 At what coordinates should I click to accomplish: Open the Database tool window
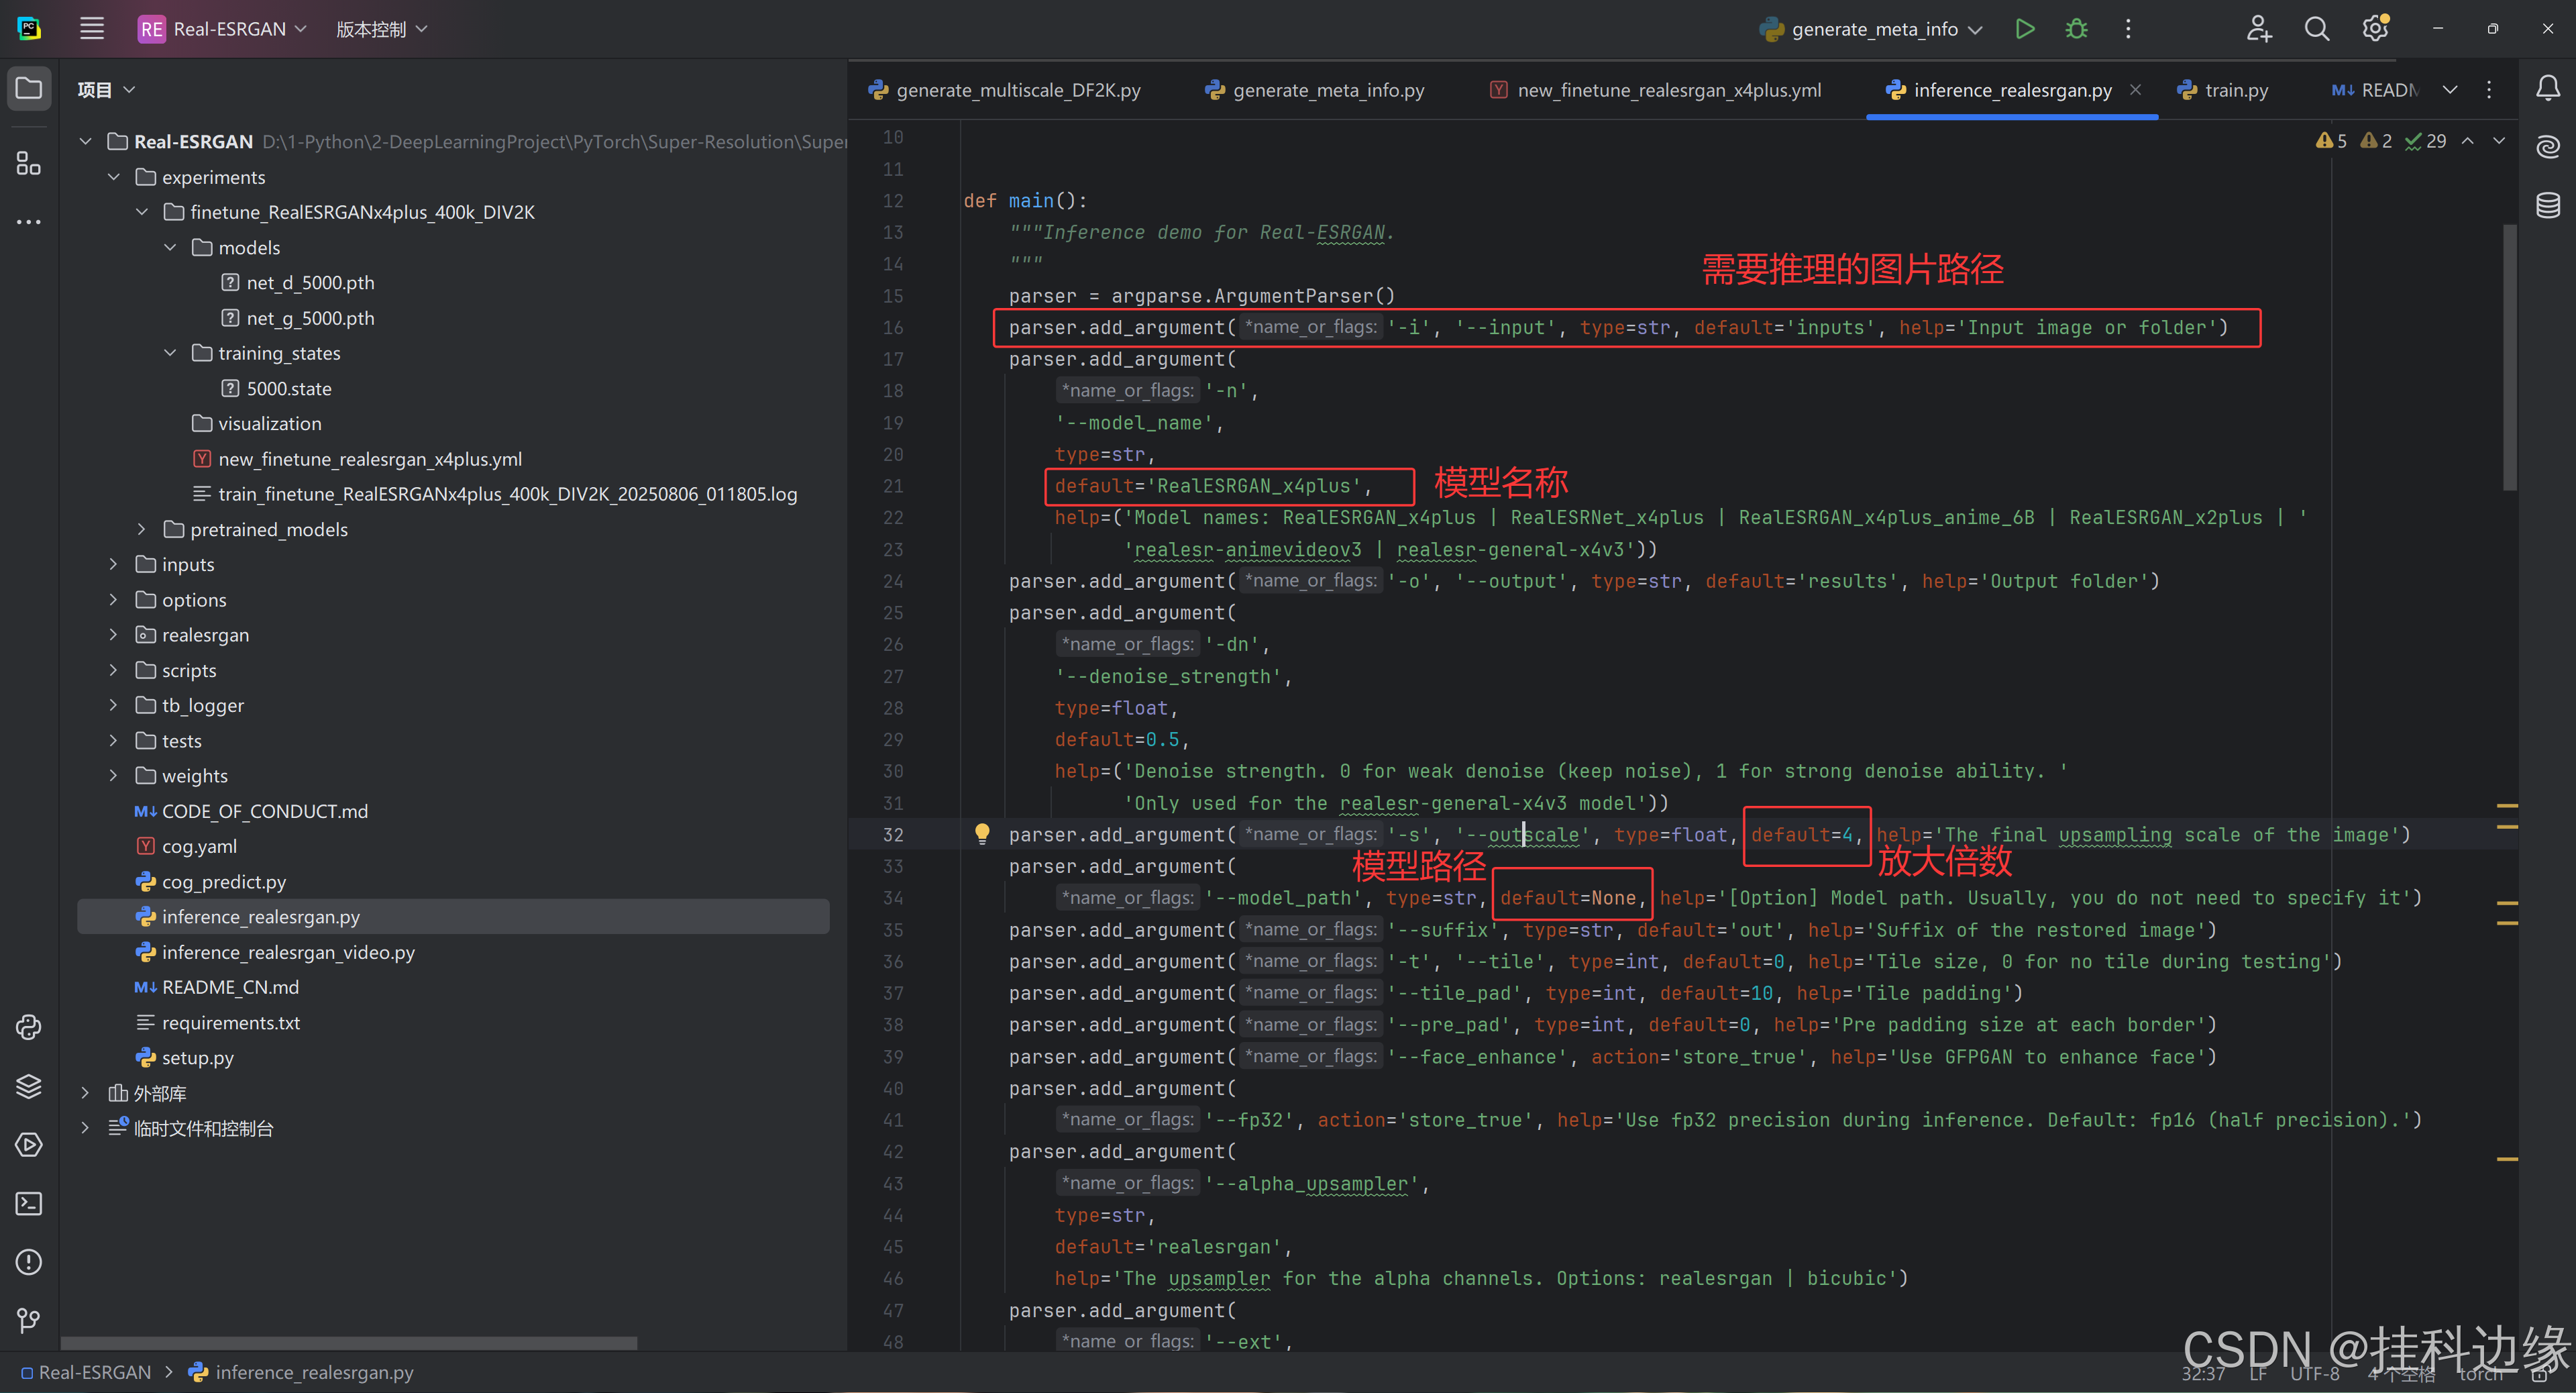coord(2547,205)
